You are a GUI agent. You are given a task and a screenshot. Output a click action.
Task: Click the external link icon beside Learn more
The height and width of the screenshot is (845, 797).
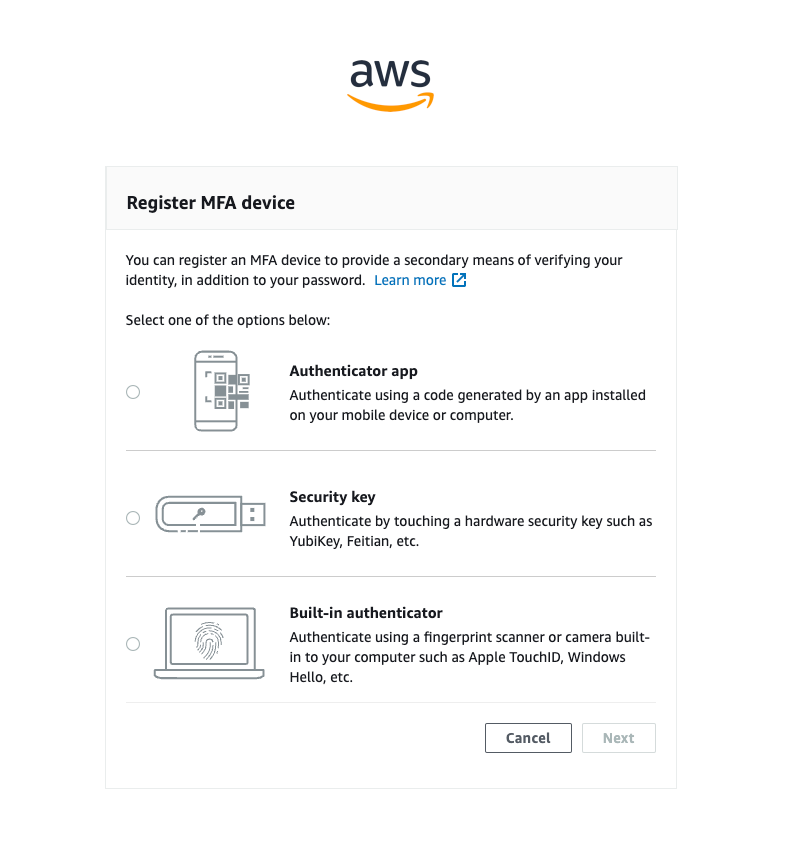click(459, 280)
